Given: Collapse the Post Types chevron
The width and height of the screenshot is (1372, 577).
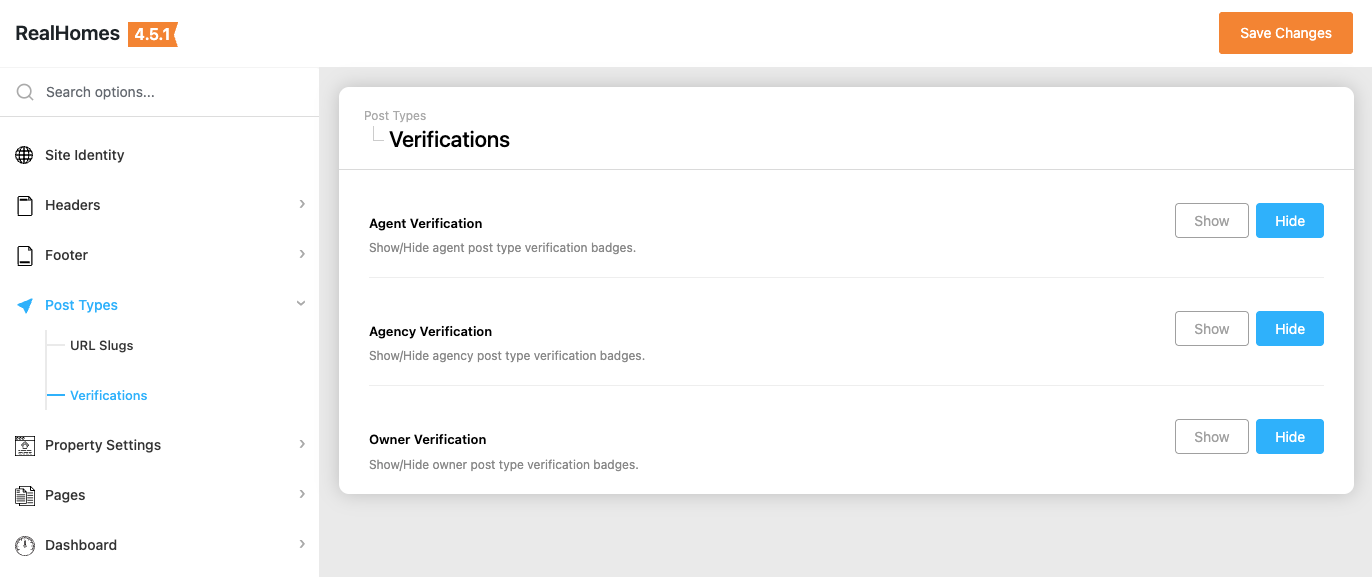Looking at the screenshot, I should (x=301, y=304).
